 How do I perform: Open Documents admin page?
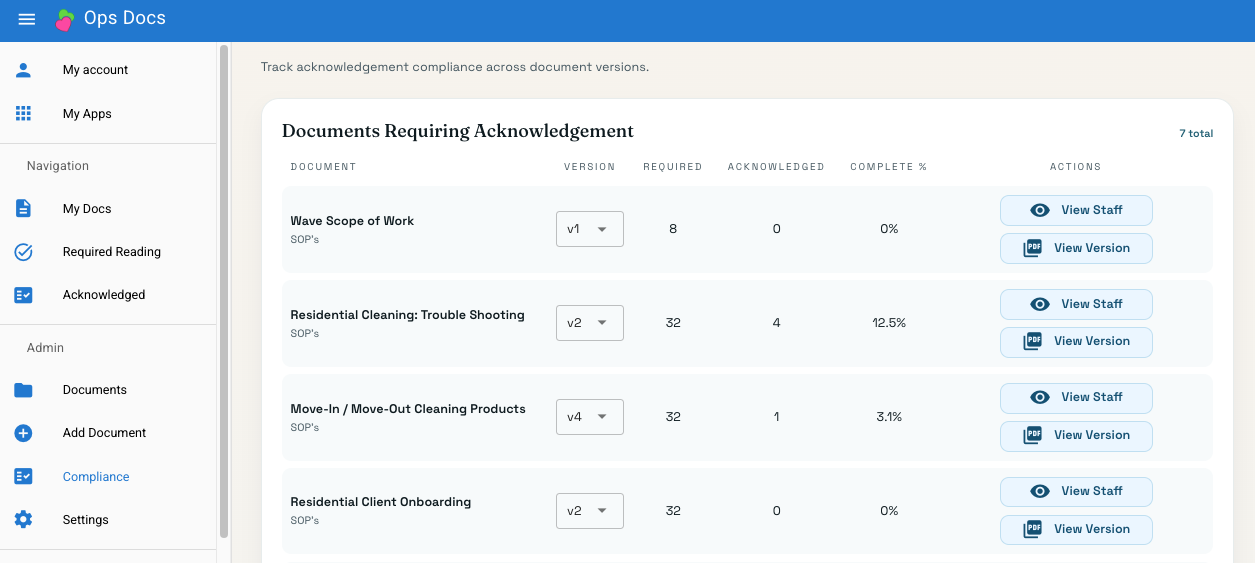coord(108,390)
